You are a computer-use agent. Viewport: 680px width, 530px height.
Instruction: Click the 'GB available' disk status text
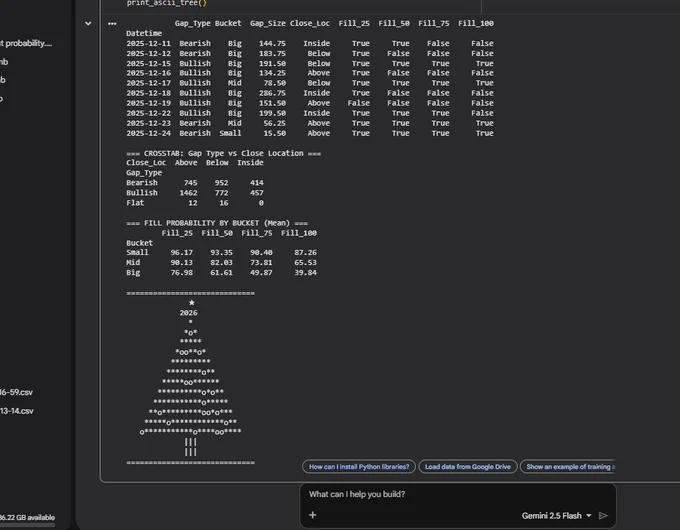tap(27, 517)
